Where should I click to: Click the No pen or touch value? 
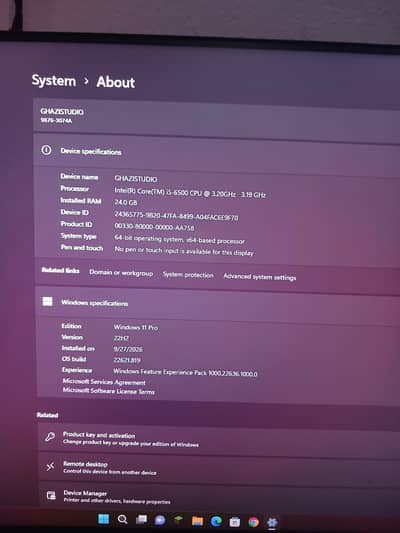click(184, 251)
